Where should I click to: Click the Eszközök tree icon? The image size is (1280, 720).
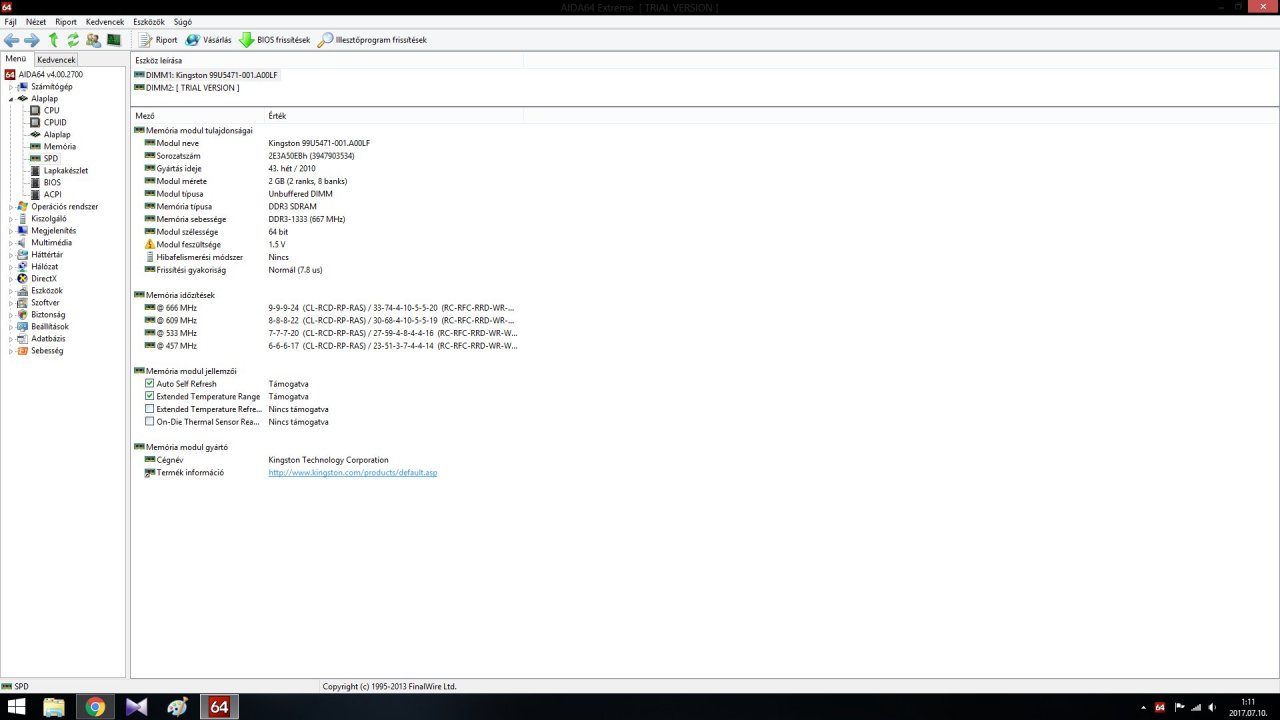(x=22, y=291)
